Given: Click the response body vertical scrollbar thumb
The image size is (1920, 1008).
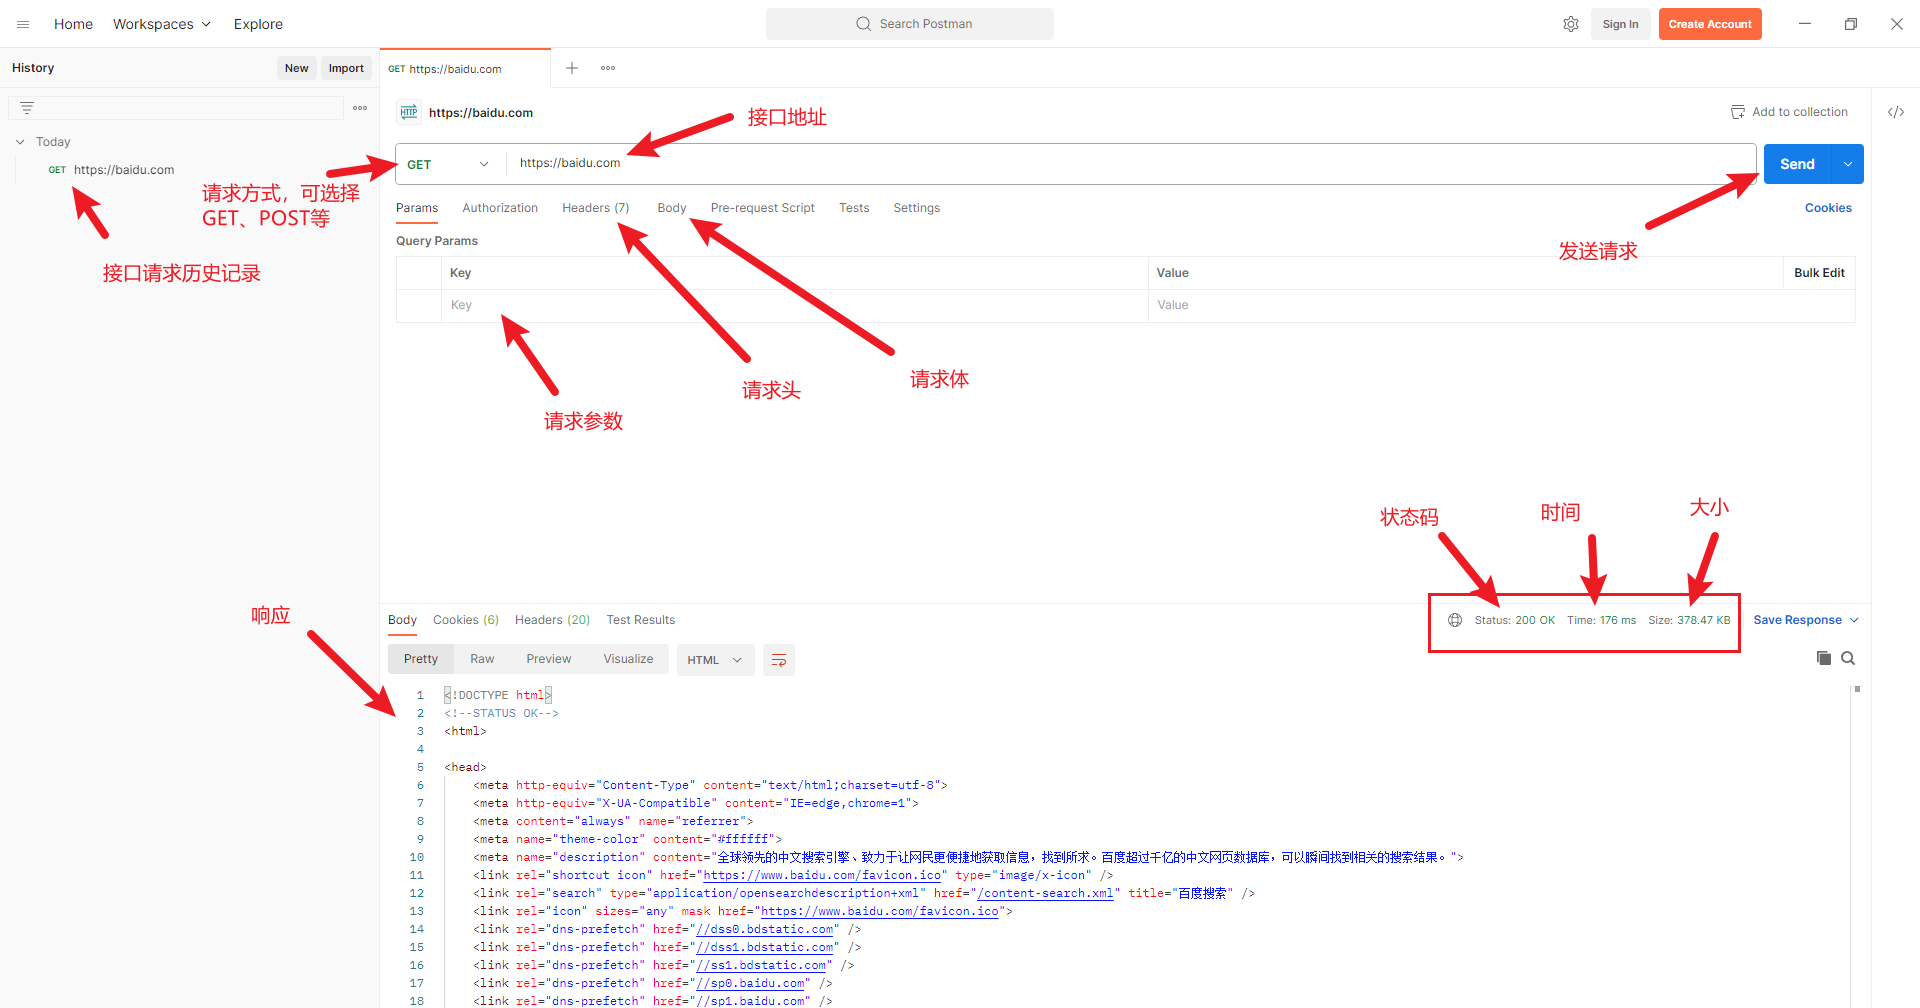Looking at the screenshot, I should (x=1857, y=689).
